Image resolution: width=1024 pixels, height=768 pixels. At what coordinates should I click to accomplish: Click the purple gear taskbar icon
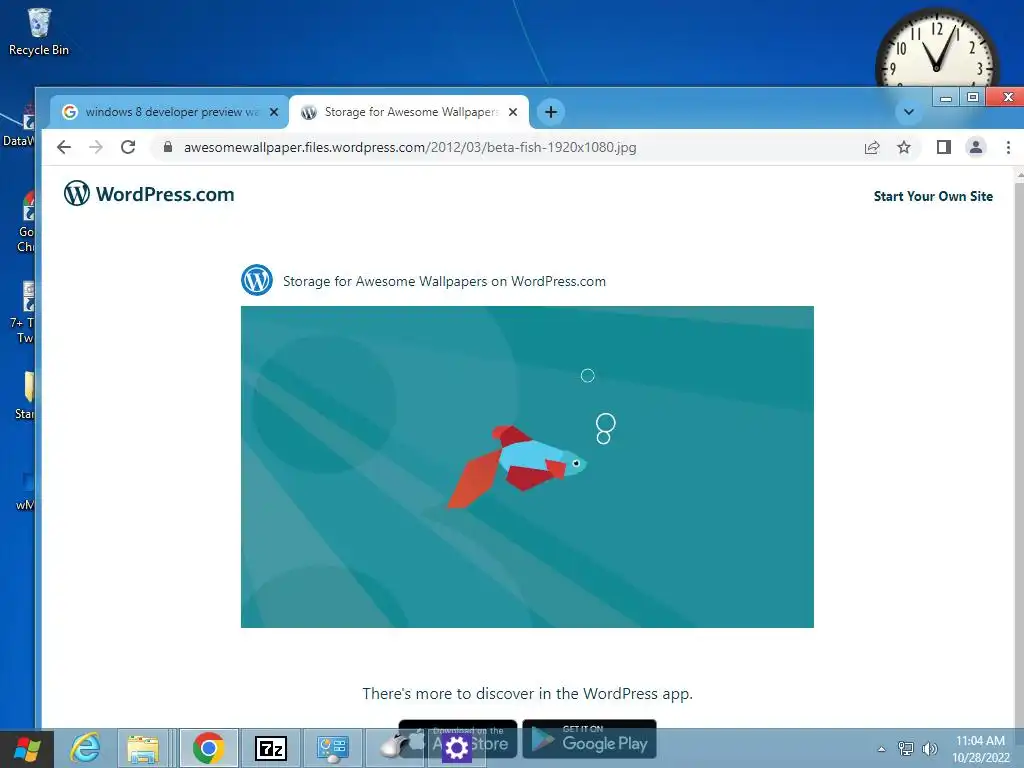(x=456, y=748)
